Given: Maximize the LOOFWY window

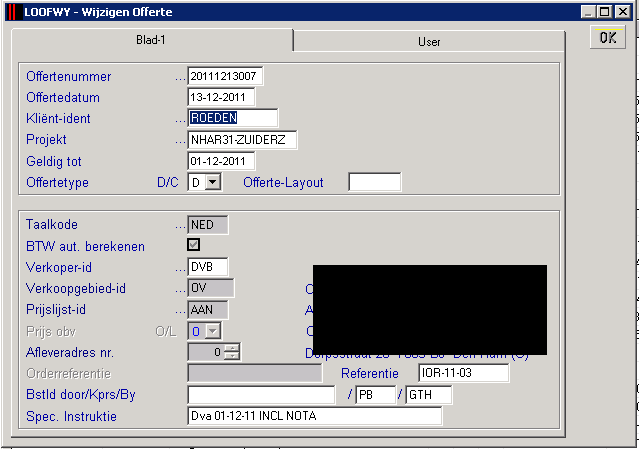Looking at the screenshot, I should tap(605, 12).
